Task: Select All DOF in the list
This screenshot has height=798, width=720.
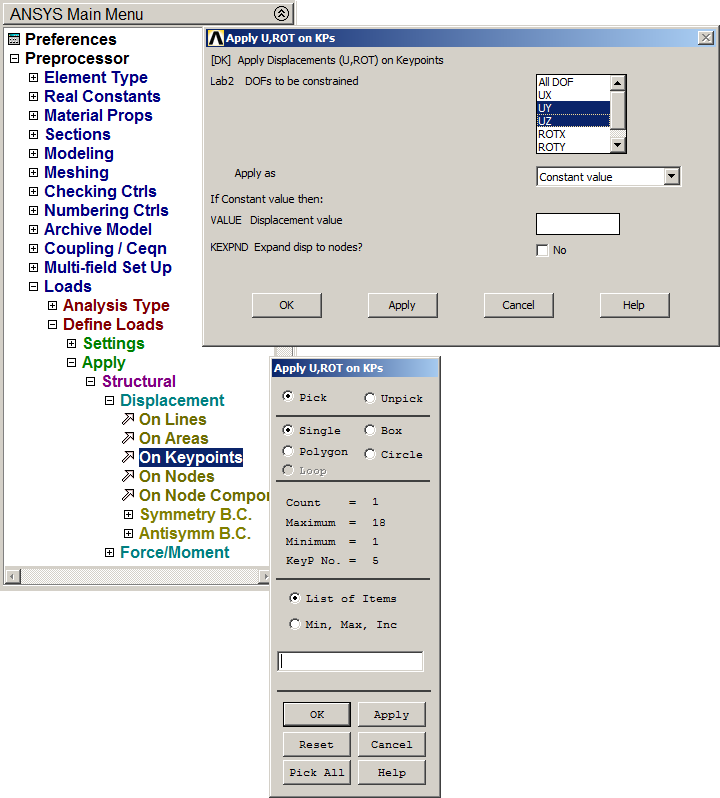Action: [x=572, y=82]
